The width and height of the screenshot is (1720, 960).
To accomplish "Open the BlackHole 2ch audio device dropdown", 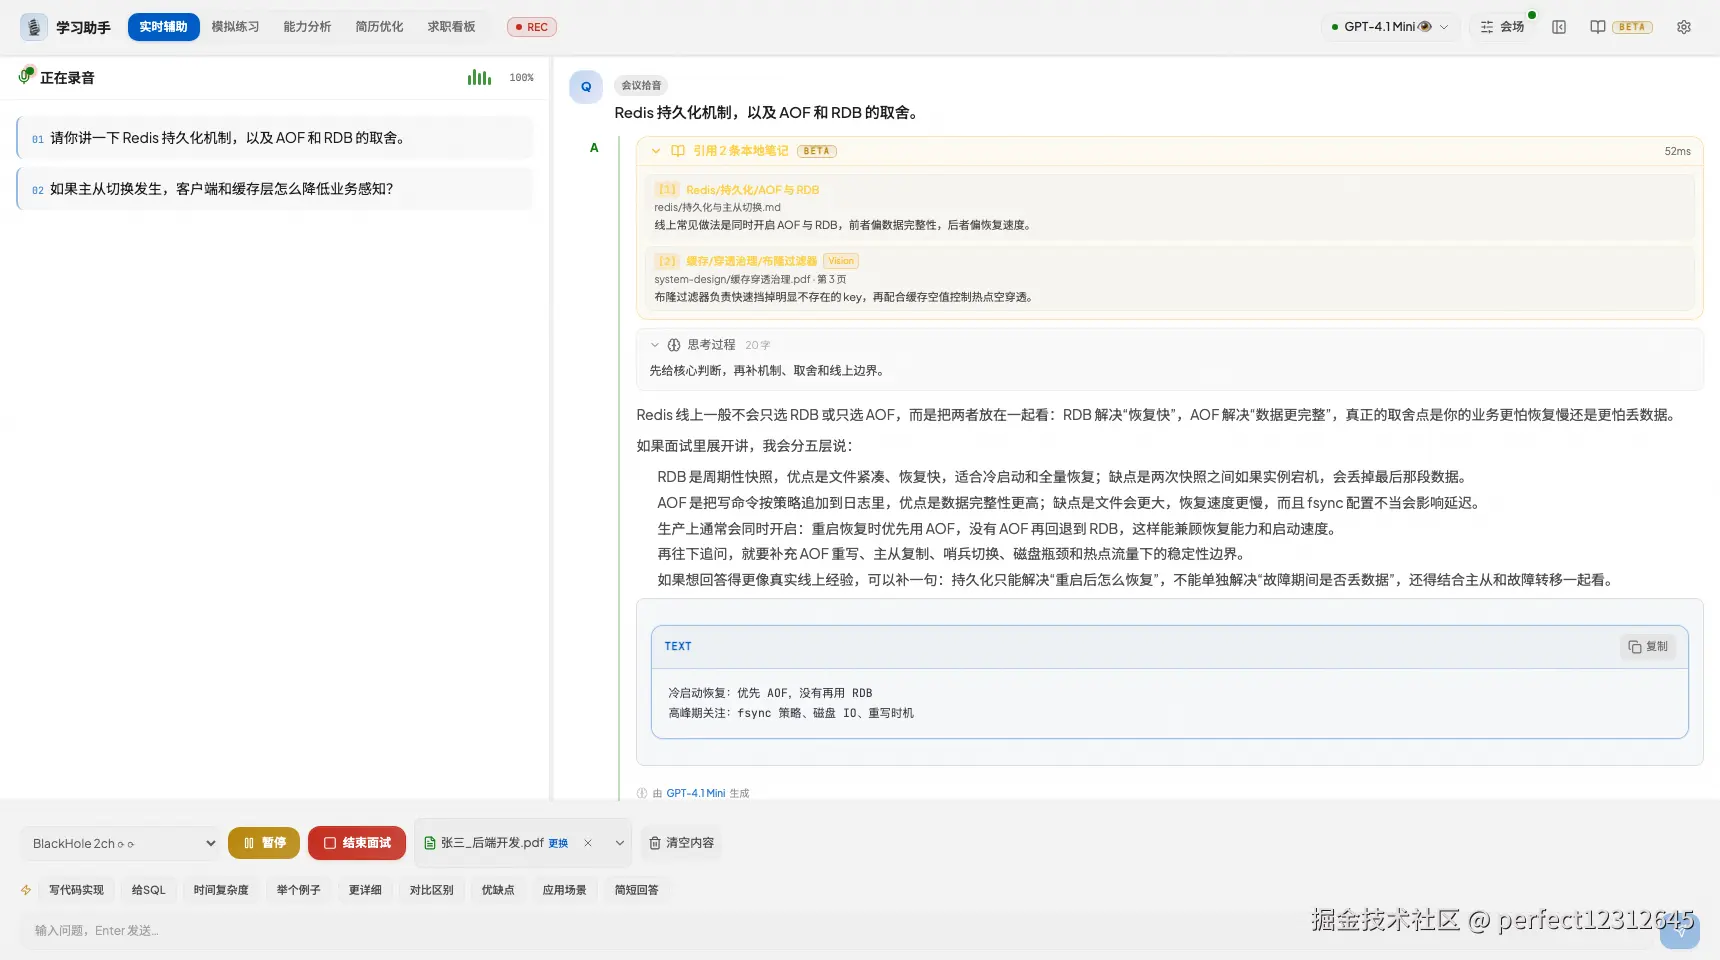I will (x=122, y=843).
